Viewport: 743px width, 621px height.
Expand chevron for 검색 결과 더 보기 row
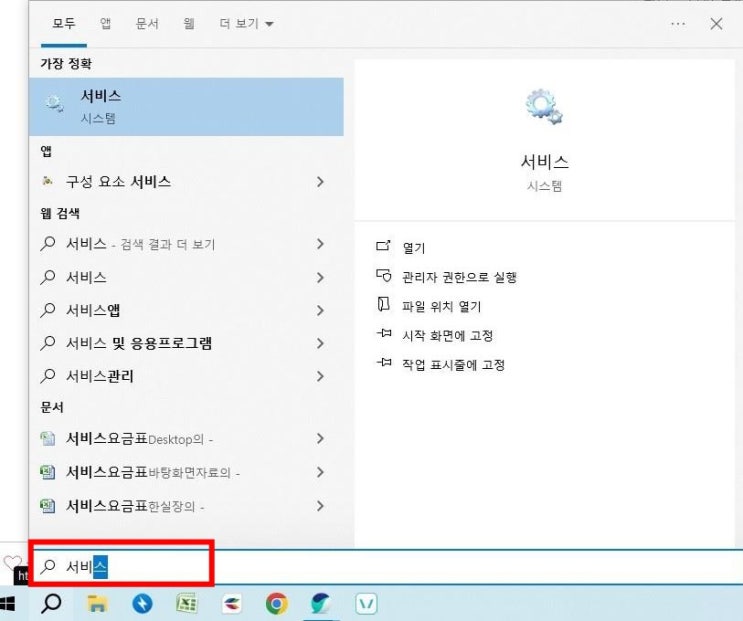tap(320, 244)
